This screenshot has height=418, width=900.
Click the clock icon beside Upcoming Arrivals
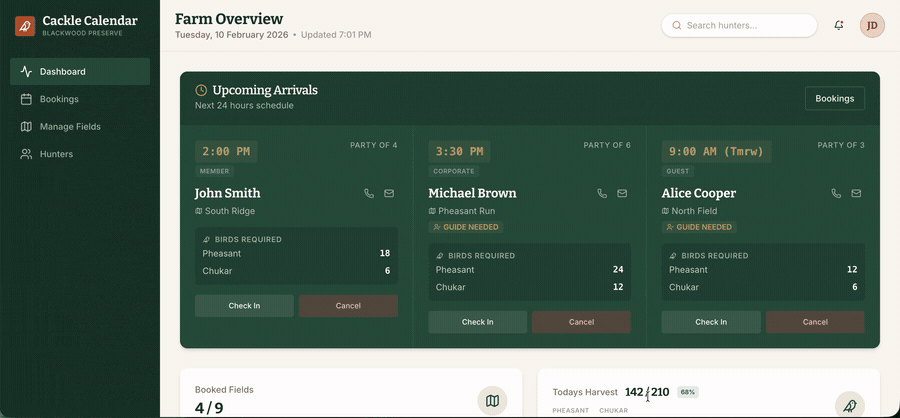coord(201,90)
